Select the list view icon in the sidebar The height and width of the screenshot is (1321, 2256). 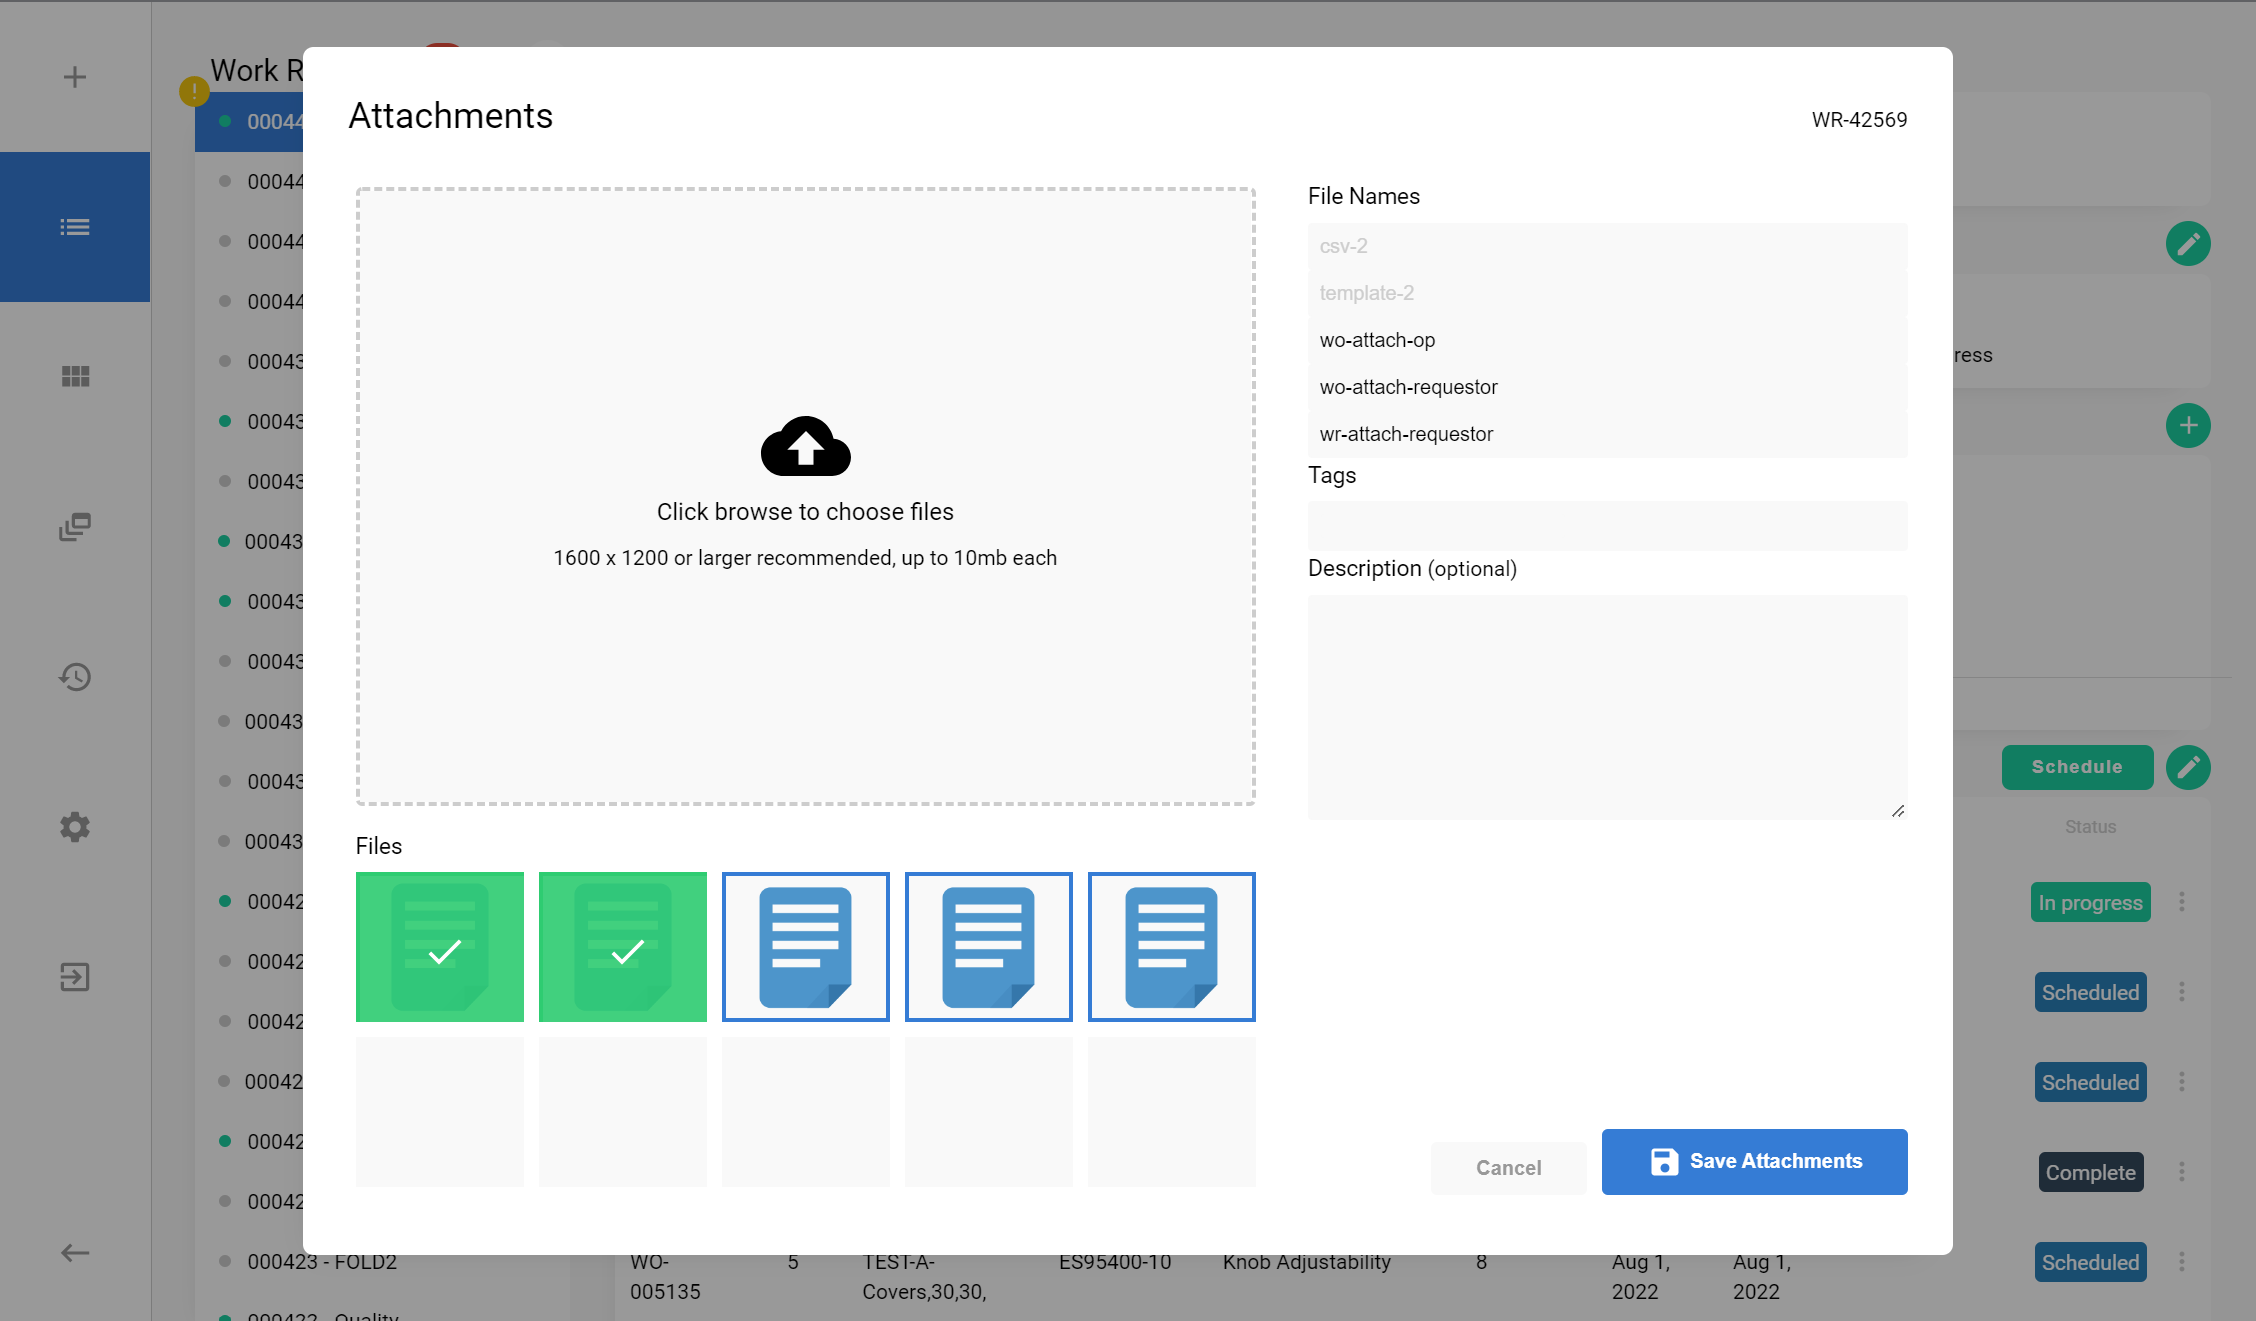[75, 227]
